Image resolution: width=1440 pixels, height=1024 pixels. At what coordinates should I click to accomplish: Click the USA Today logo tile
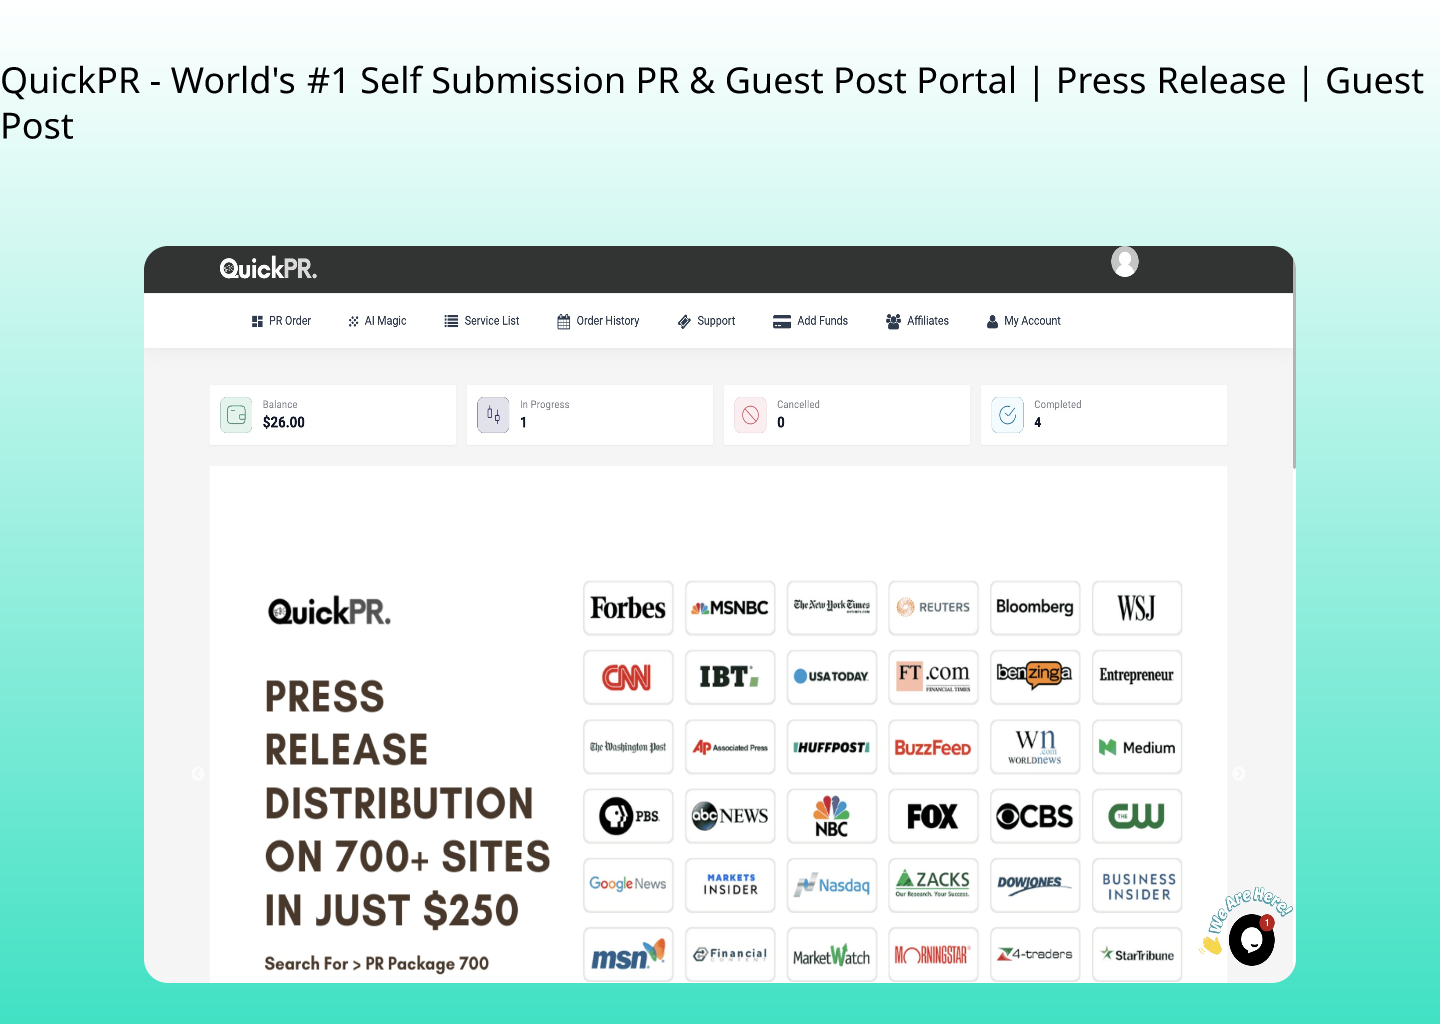[x=832, y=677]
